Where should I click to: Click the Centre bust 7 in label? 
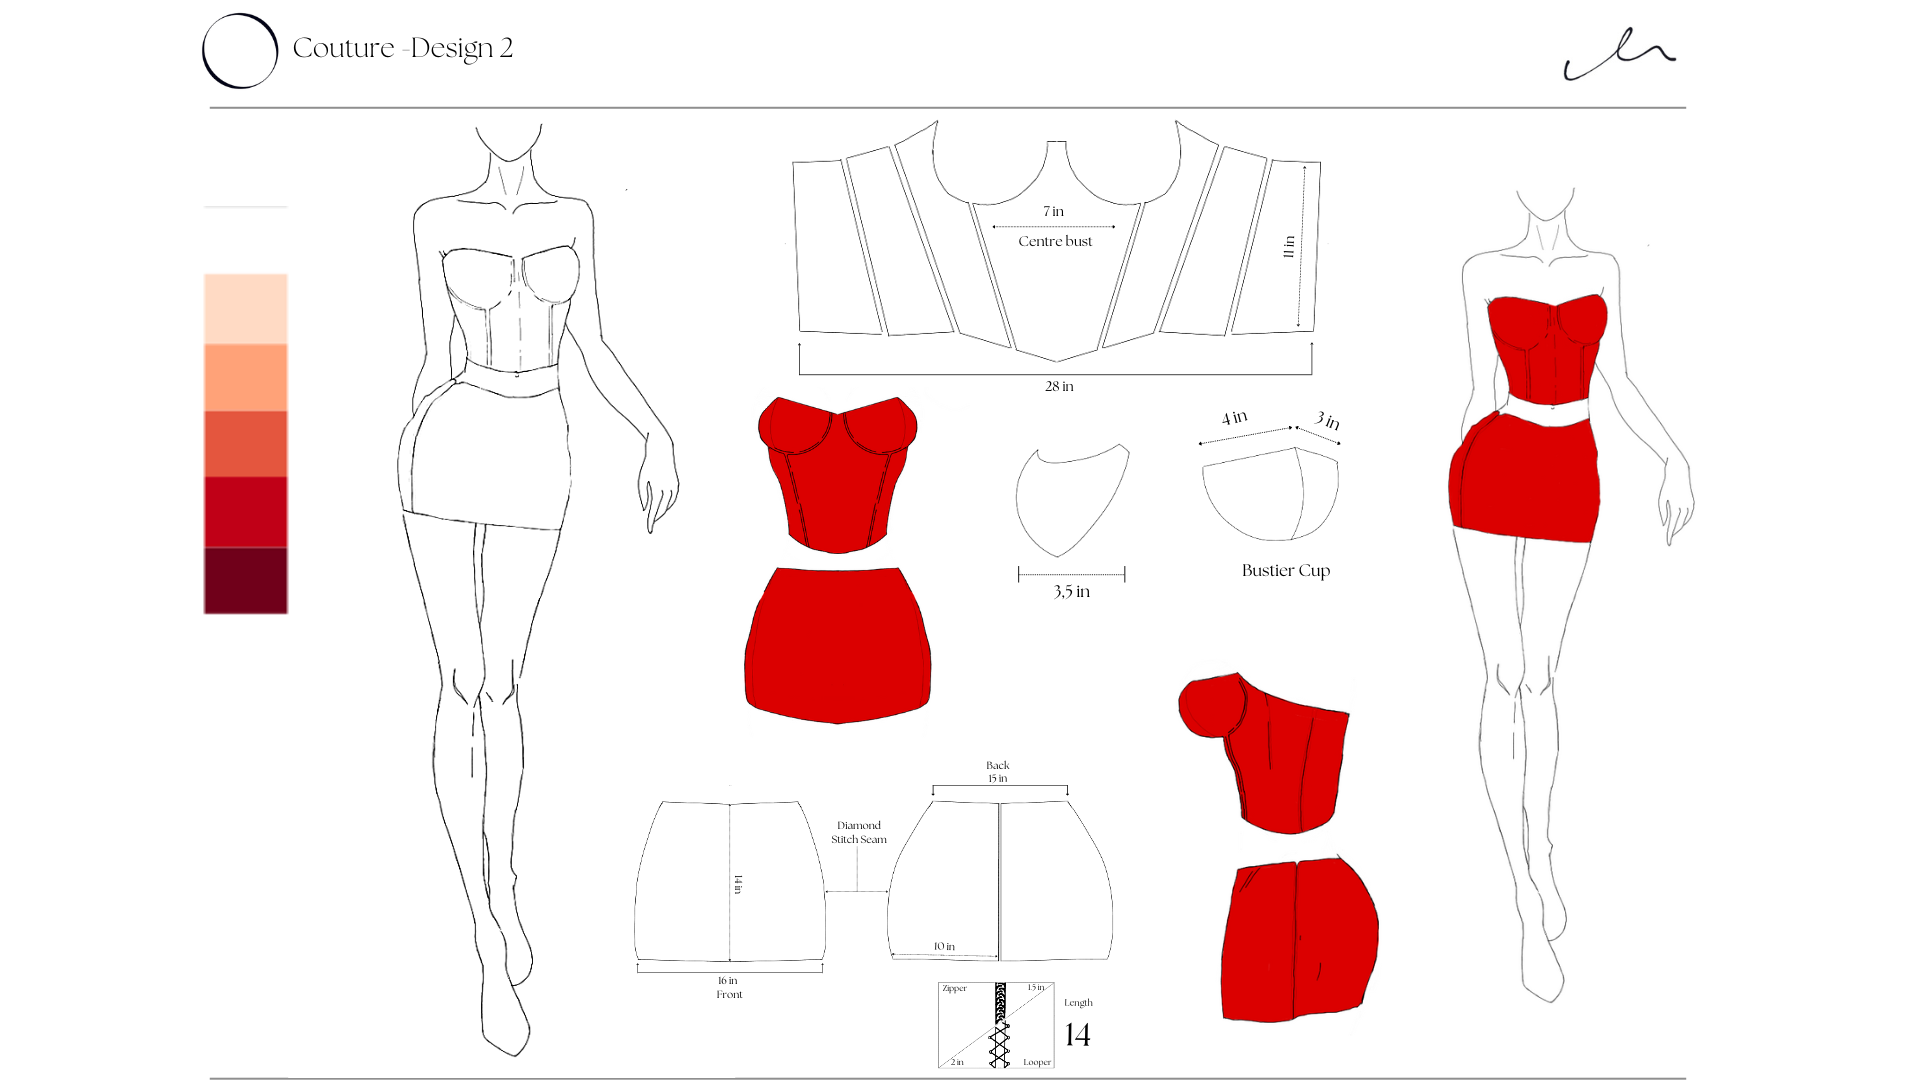[1055, 241]
